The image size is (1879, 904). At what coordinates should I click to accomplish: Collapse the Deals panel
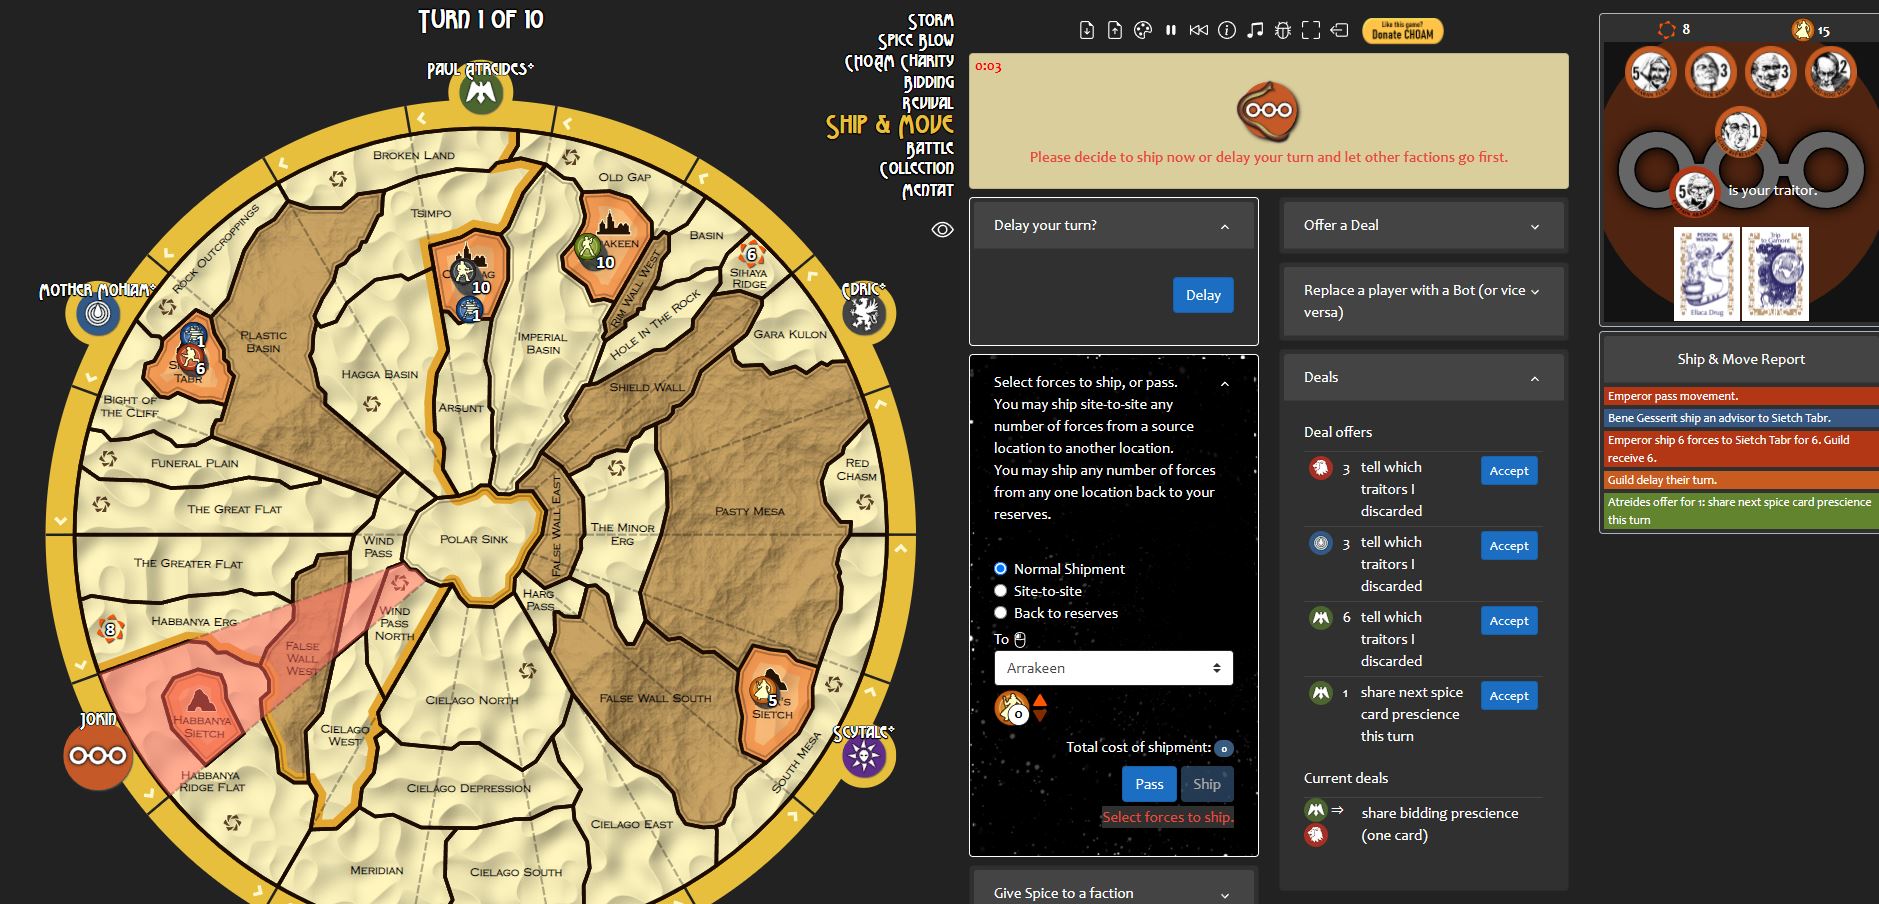pyautogui.click(x=1534, y=378)
